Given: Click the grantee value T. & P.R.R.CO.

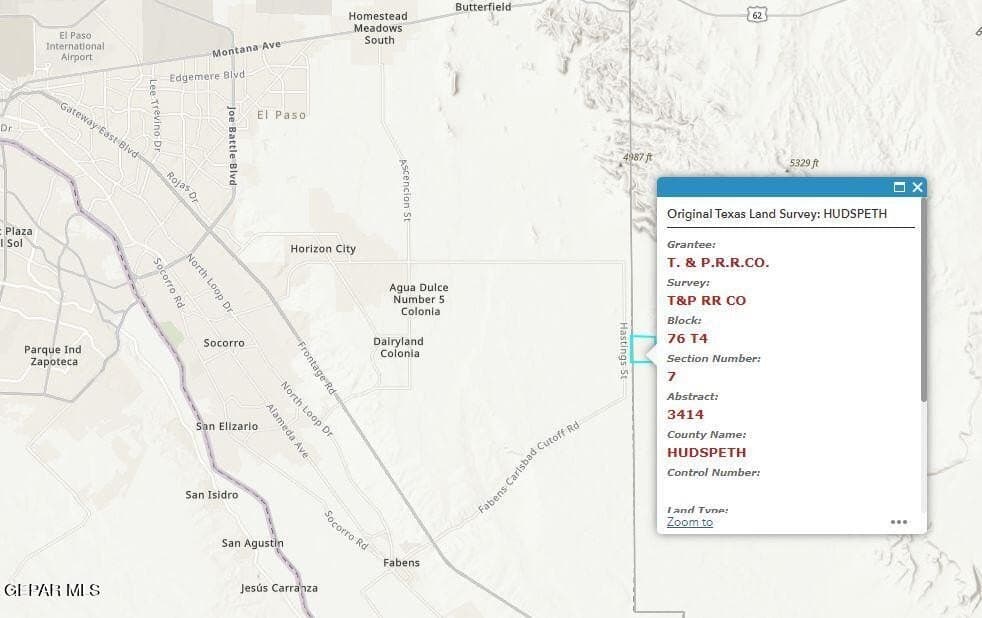Looking at the screenshot, I should pos(718,262).
